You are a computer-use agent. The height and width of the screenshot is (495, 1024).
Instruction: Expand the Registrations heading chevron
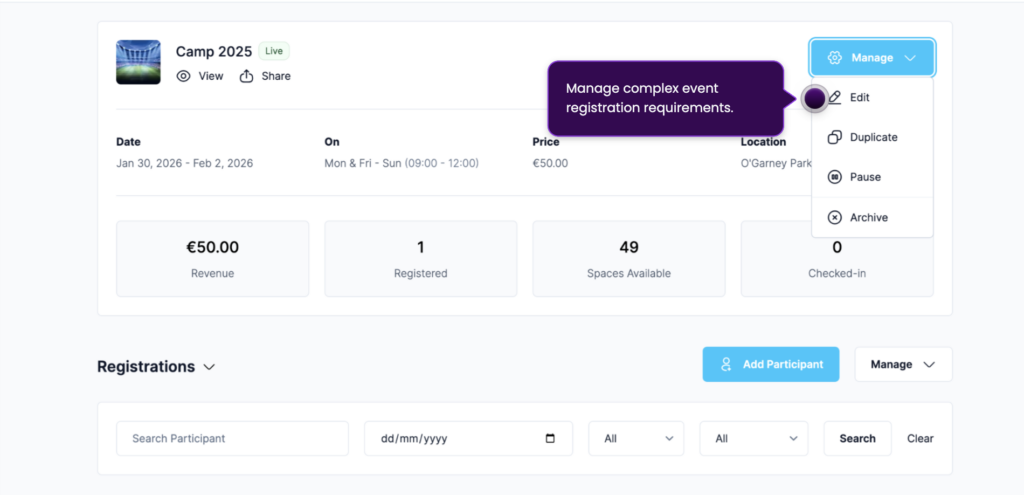209,367
